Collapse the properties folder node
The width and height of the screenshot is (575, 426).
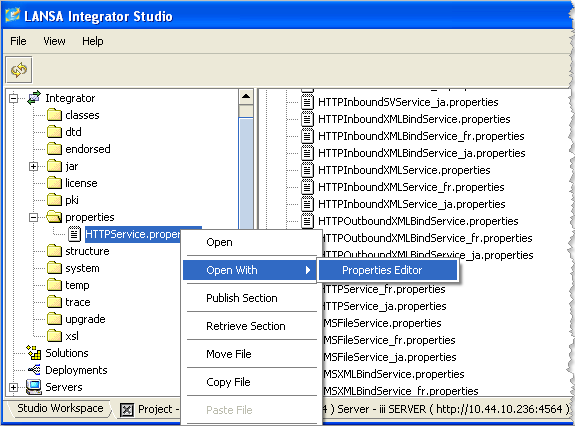click(33, 217)
